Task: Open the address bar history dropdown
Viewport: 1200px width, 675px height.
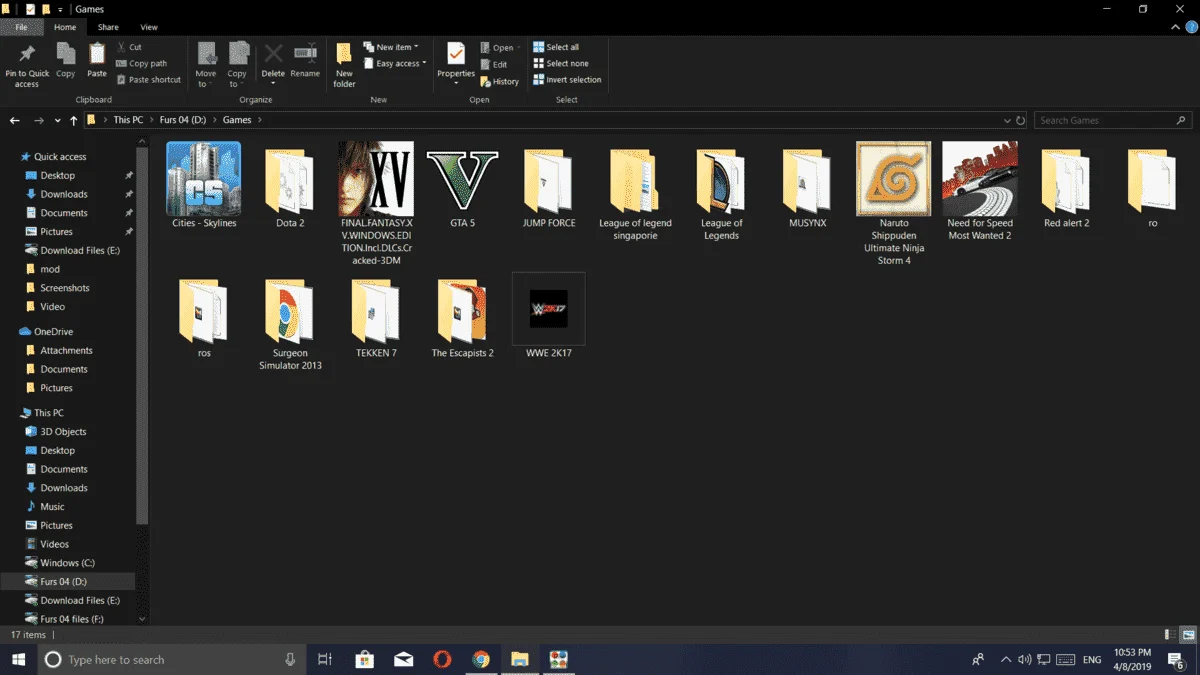Action: pos(1007,120)
